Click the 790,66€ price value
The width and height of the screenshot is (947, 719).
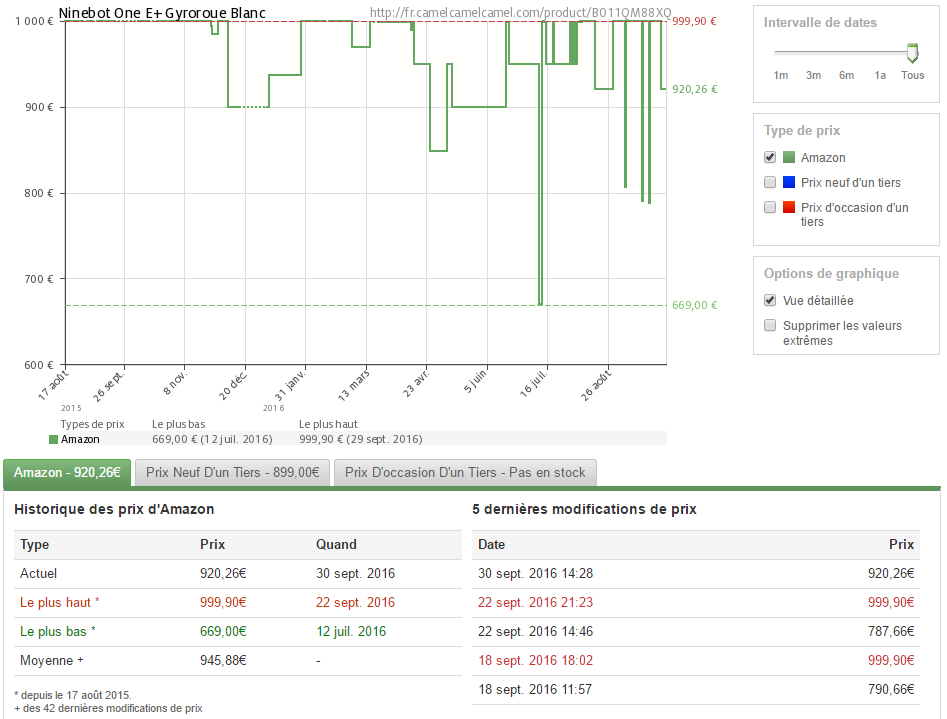pos(891,689)
